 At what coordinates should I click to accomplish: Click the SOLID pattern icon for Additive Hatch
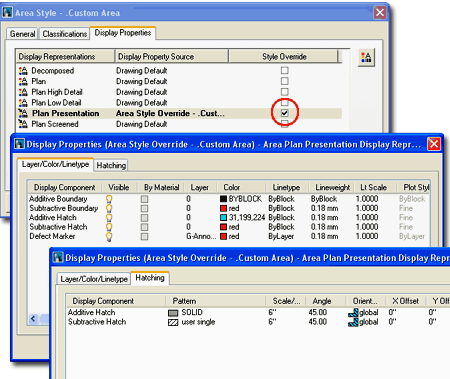[x=173, y=313]
